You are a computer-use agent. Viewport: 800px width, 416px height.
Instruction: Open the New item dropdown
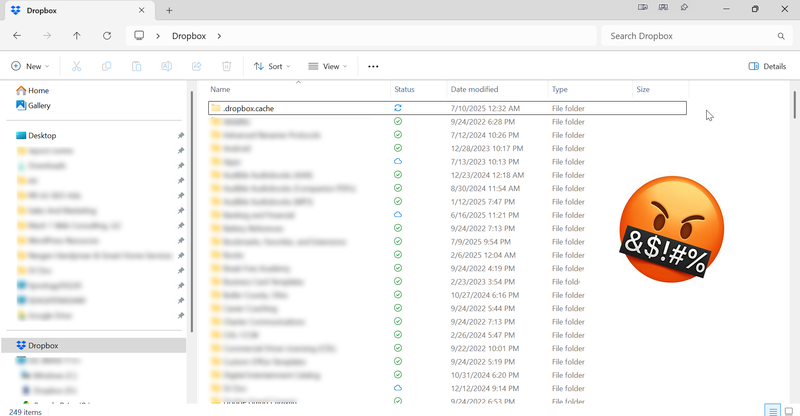point(31,66)
